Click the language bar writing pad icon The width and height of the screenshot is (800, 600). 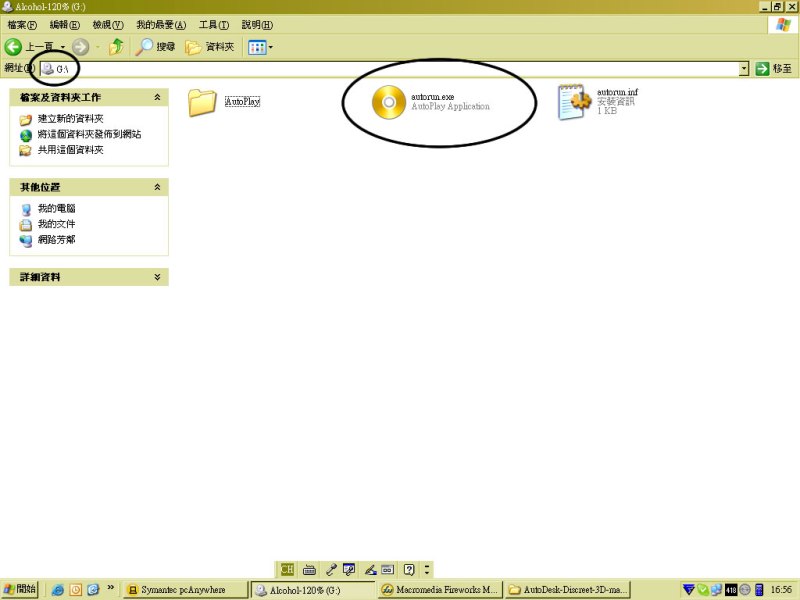pyautogui.click(x=388, y=569)
